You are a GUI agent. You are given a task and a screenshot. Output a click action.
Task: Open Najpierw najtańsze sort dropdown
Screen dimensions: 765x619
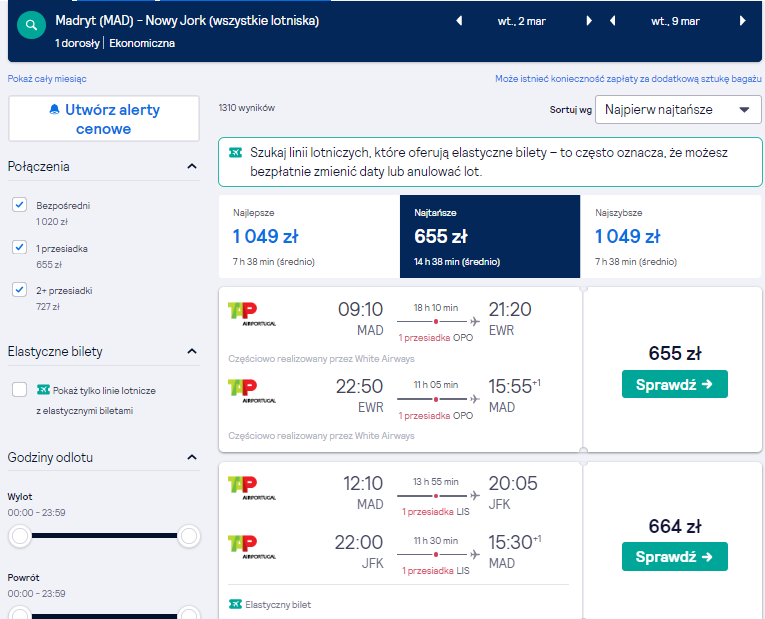[678, 109]
